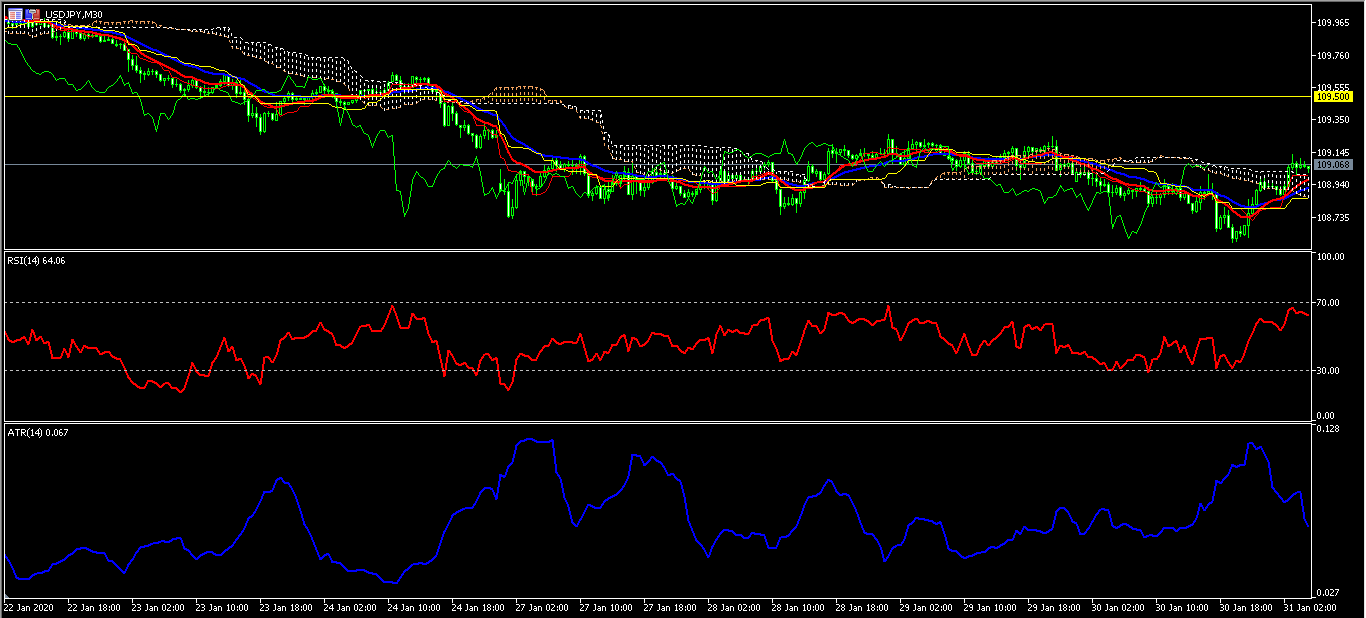The height and width of the screenshot is (618, 1366).
Task: Click the 109.965 price scale label
Action: coord(1333,22)
